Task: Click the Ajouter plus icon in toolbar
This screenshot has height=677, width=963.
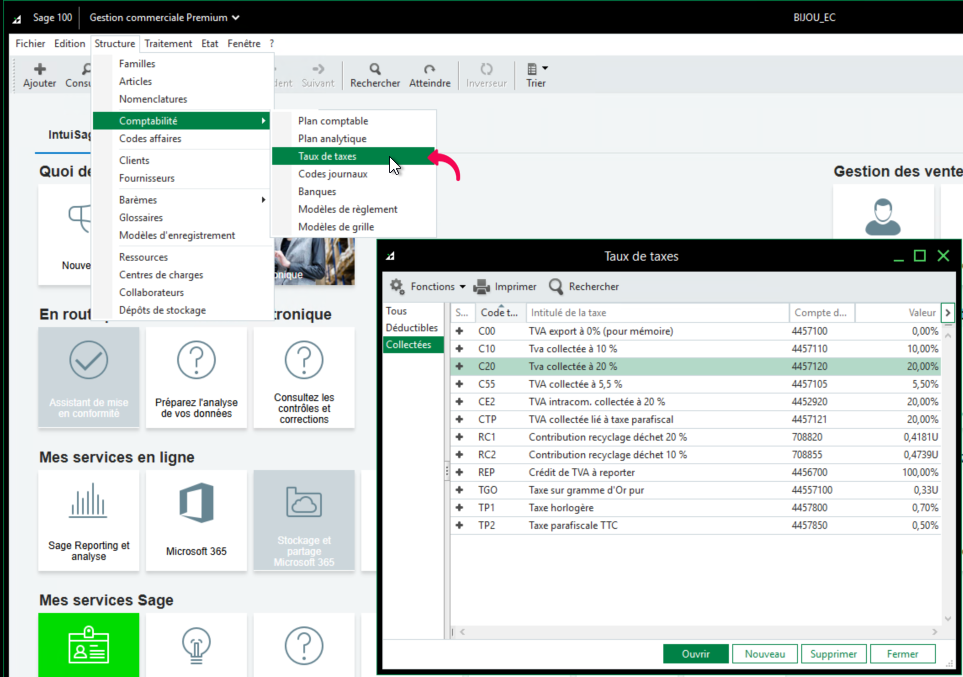Action: coord(40,69)
